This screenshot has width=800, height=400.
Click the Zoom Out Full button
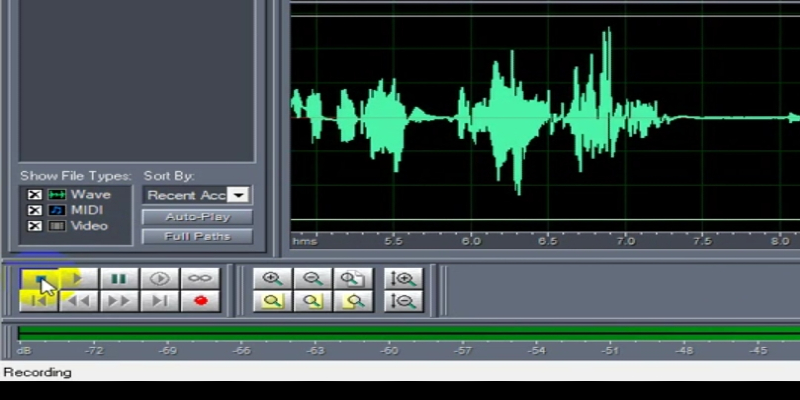pyautogui.click(x=352, y=279)
